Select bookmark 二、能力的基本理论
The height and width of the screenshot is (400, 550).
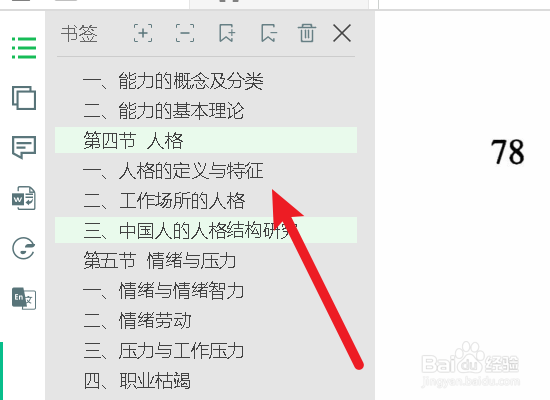[x=163, y=111]
